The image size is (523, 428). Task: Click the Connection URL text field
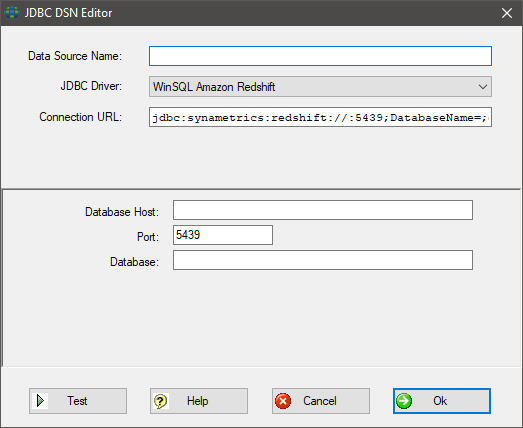pyautogui.click(x=320, y=117)
